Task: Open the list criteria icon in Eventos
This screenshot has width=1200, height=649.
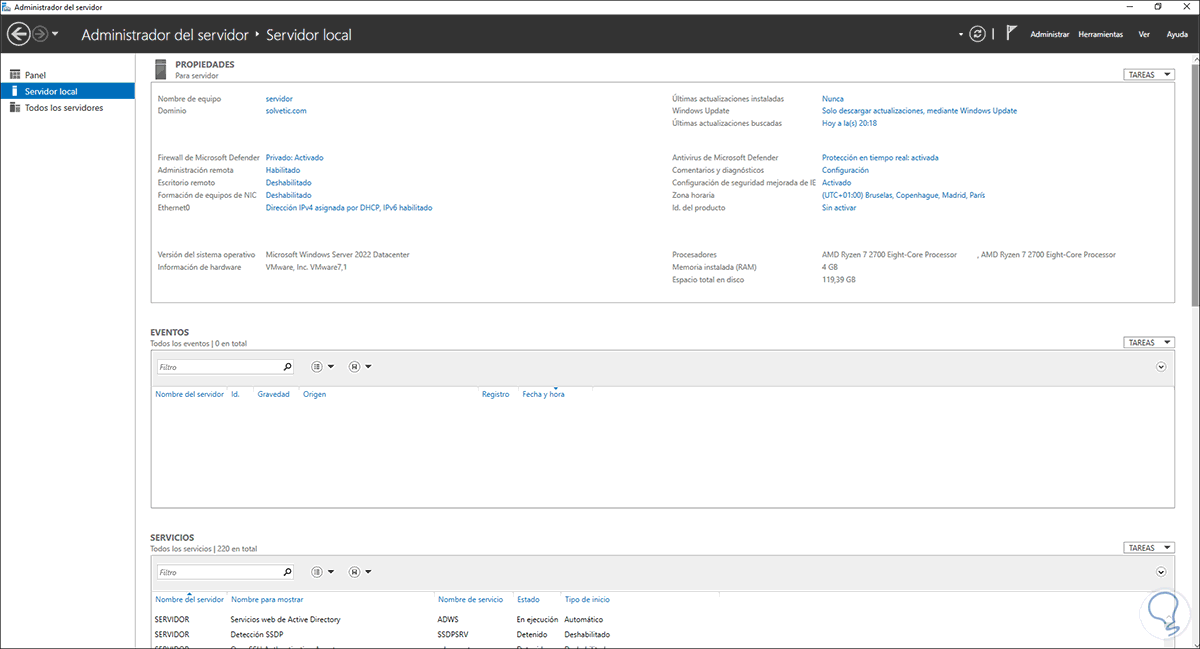Action: tap(317, 367)
